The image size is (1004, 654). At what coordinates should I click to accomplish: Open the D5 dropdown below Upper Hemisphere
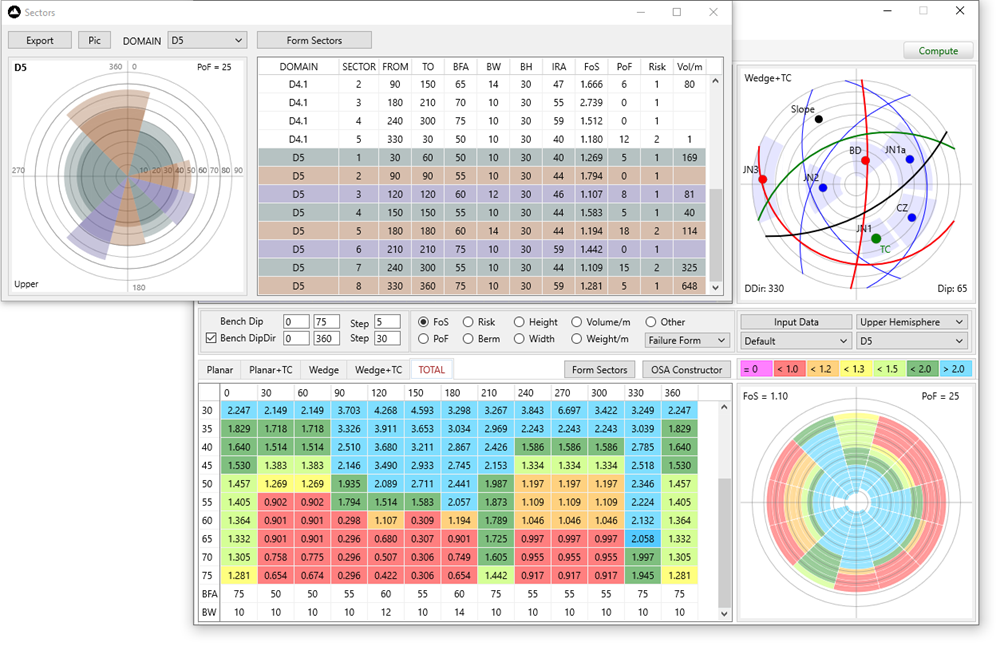tap(912, 341)
